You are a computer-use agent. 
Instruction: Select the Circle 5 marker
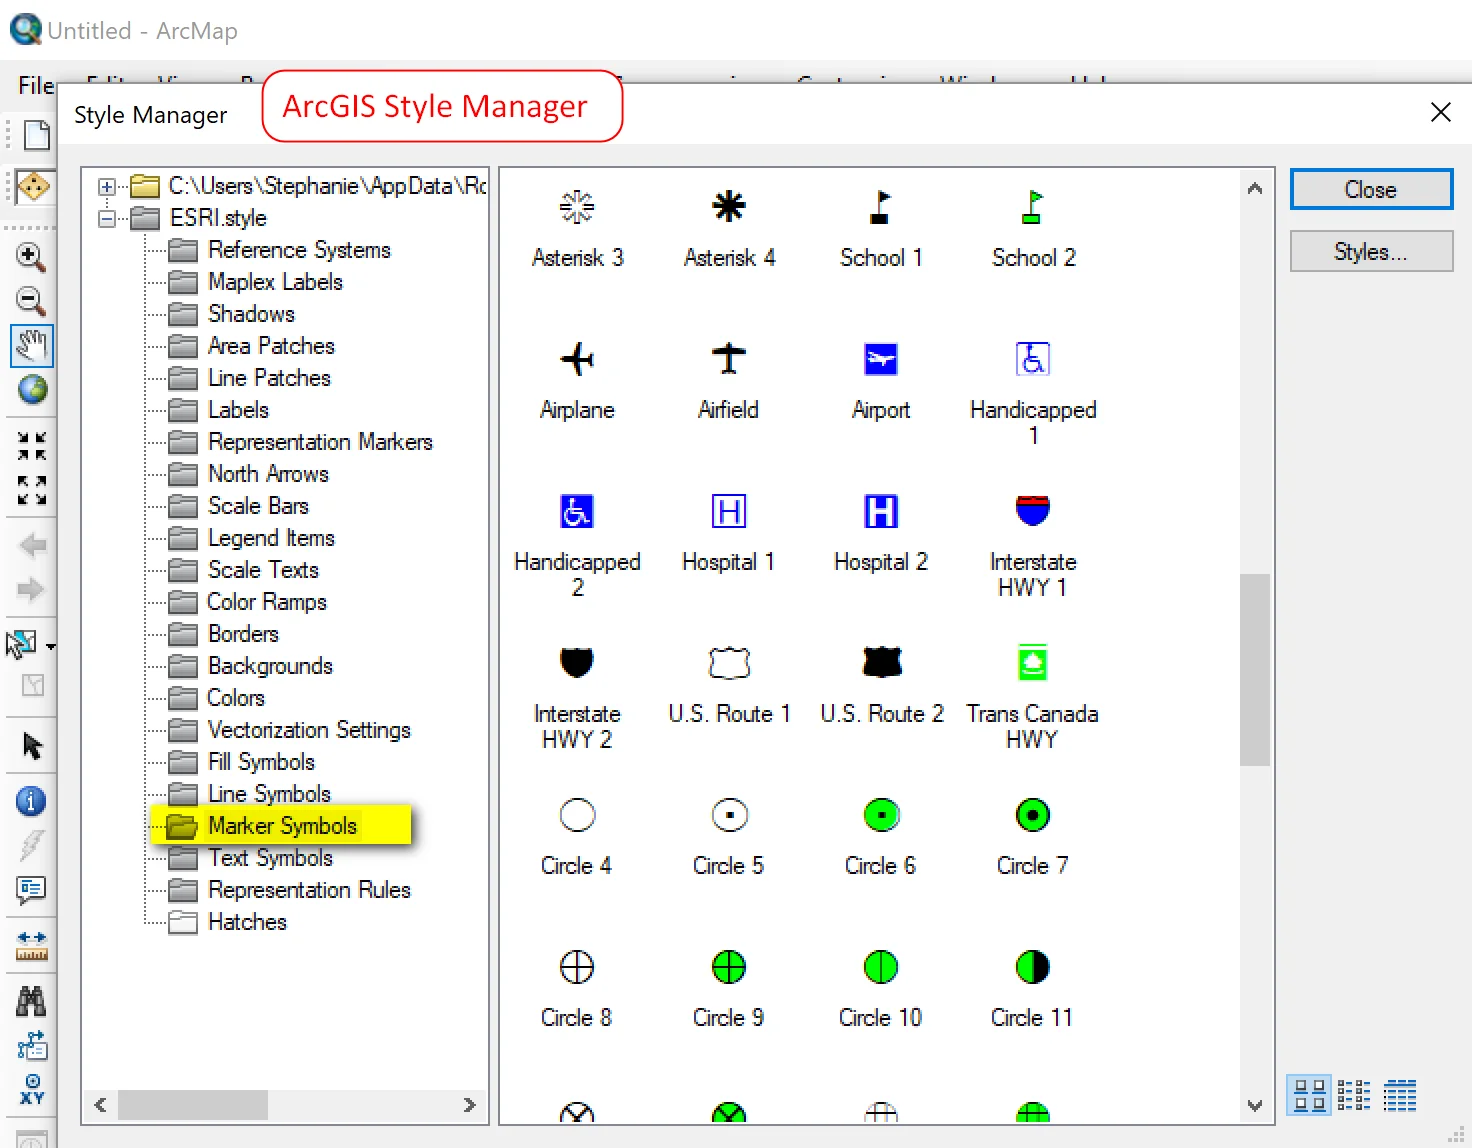[x=729, y=815]
